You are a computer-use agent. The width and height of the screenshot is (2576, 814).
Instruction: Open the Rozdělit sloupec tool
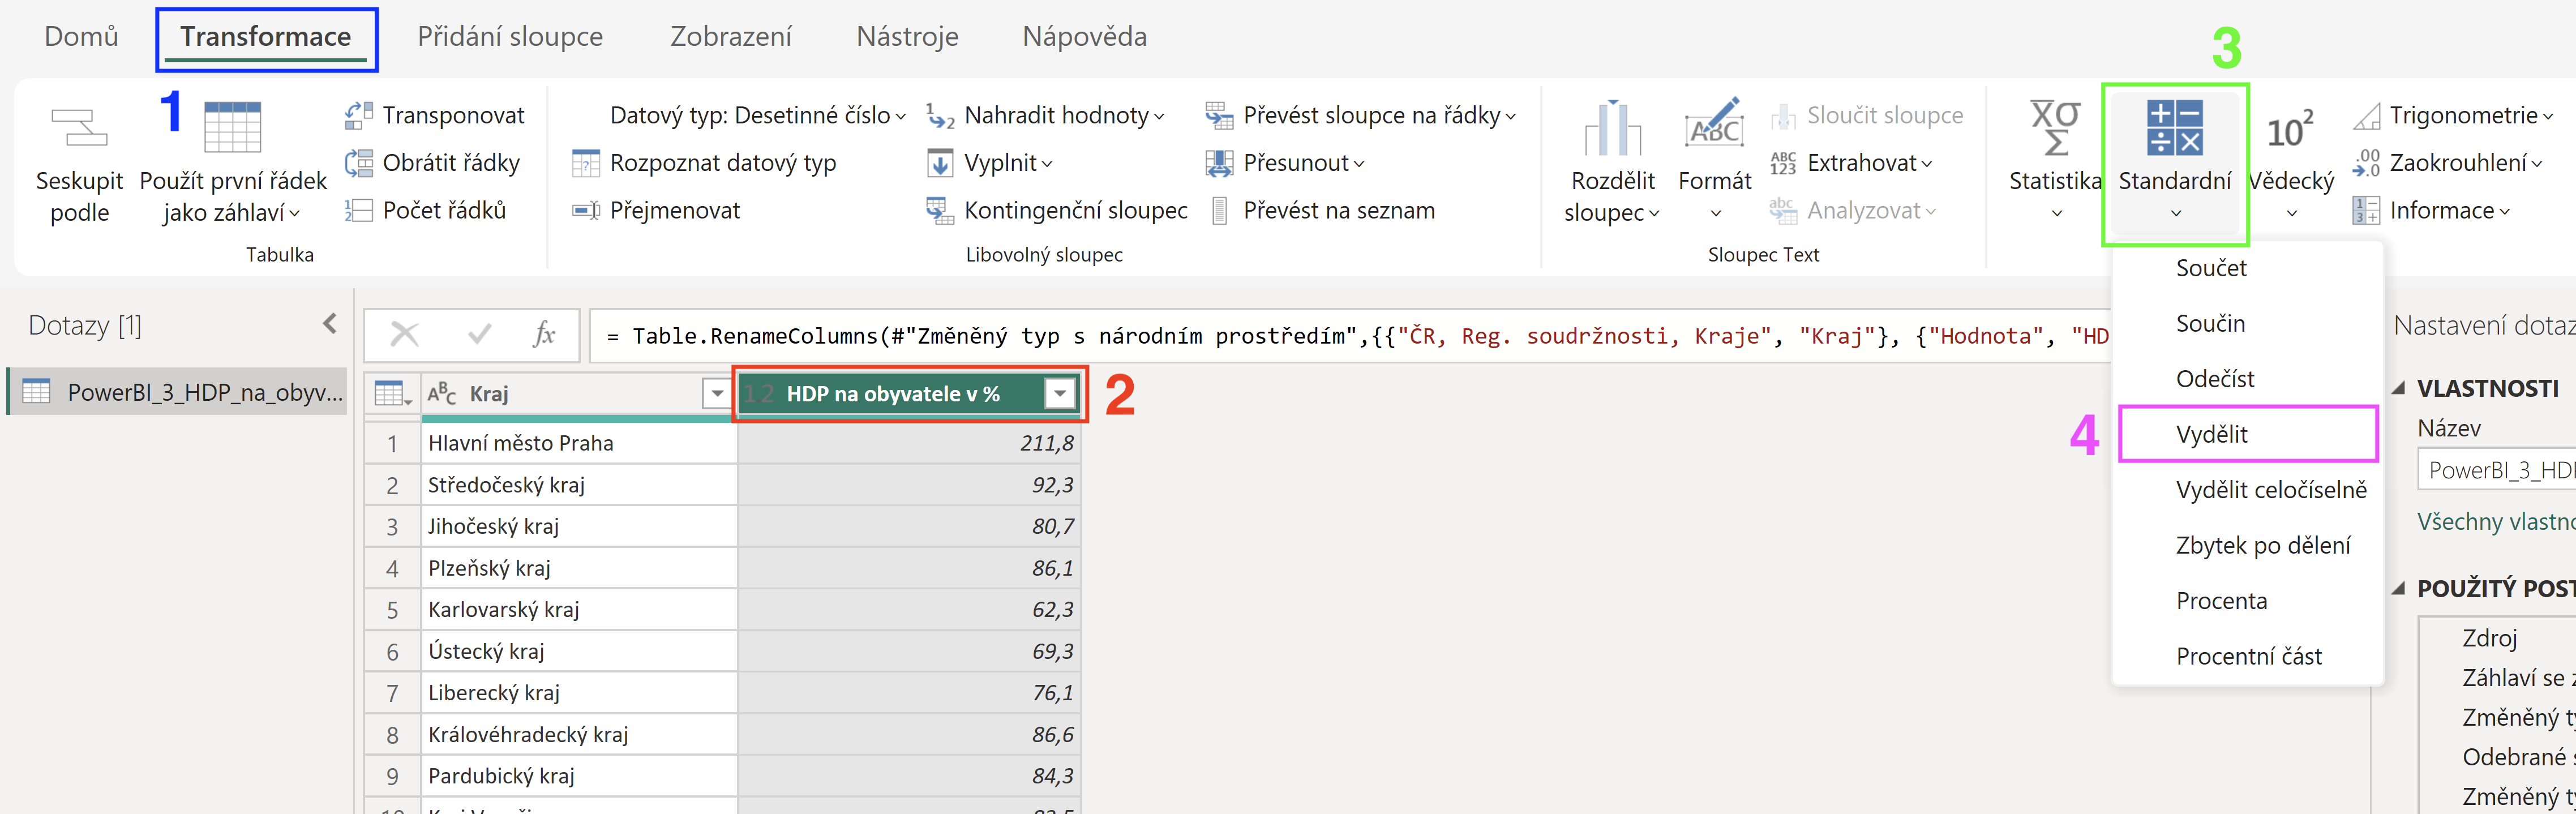click(1612, 163)
